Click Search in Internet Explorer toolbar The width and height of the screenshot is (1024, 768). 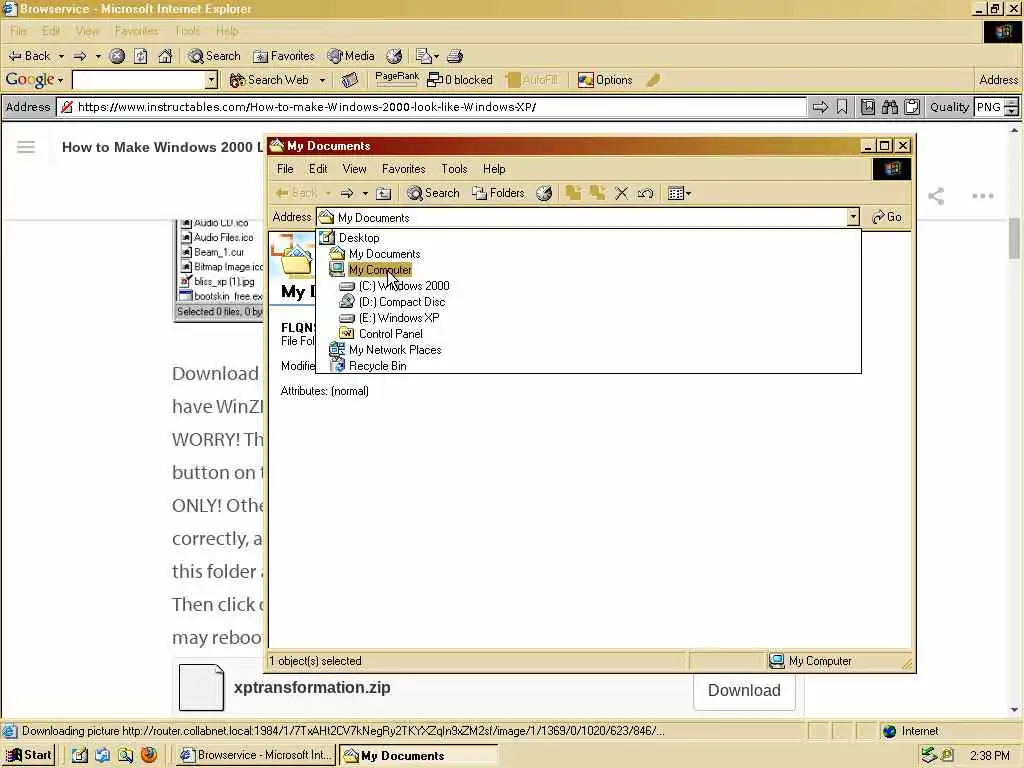[214, 56]
